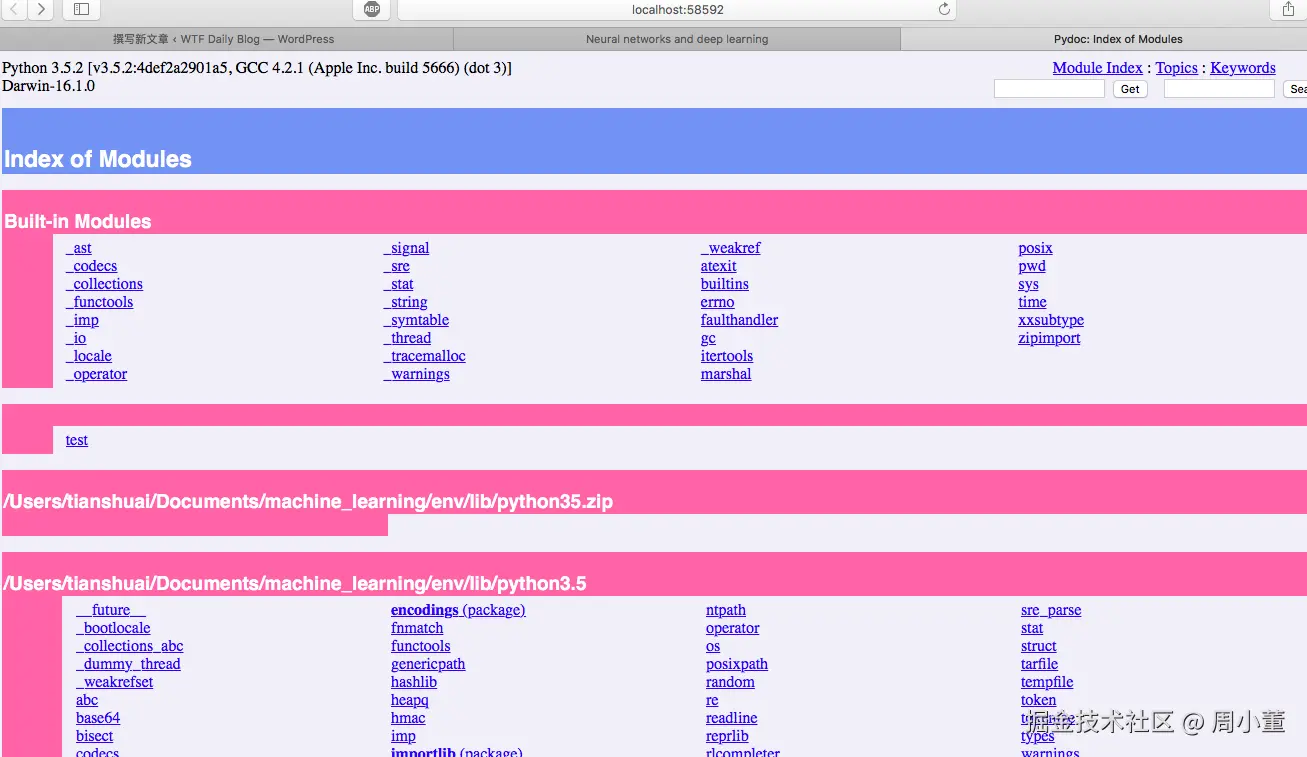Open the zipimport module link
Screen dimensions: 1307x757
(x=1049, y=338)
